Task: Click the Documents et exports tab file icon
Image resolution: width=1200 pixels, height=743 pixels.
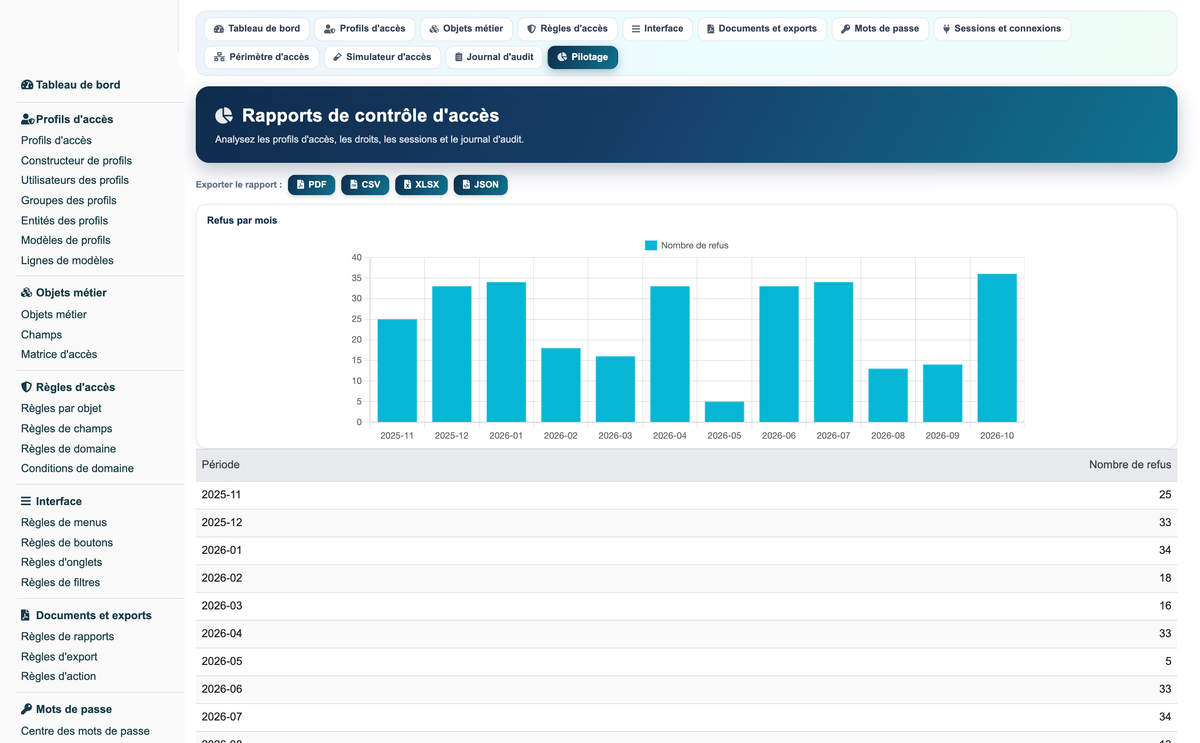Action: coord(710,29)
